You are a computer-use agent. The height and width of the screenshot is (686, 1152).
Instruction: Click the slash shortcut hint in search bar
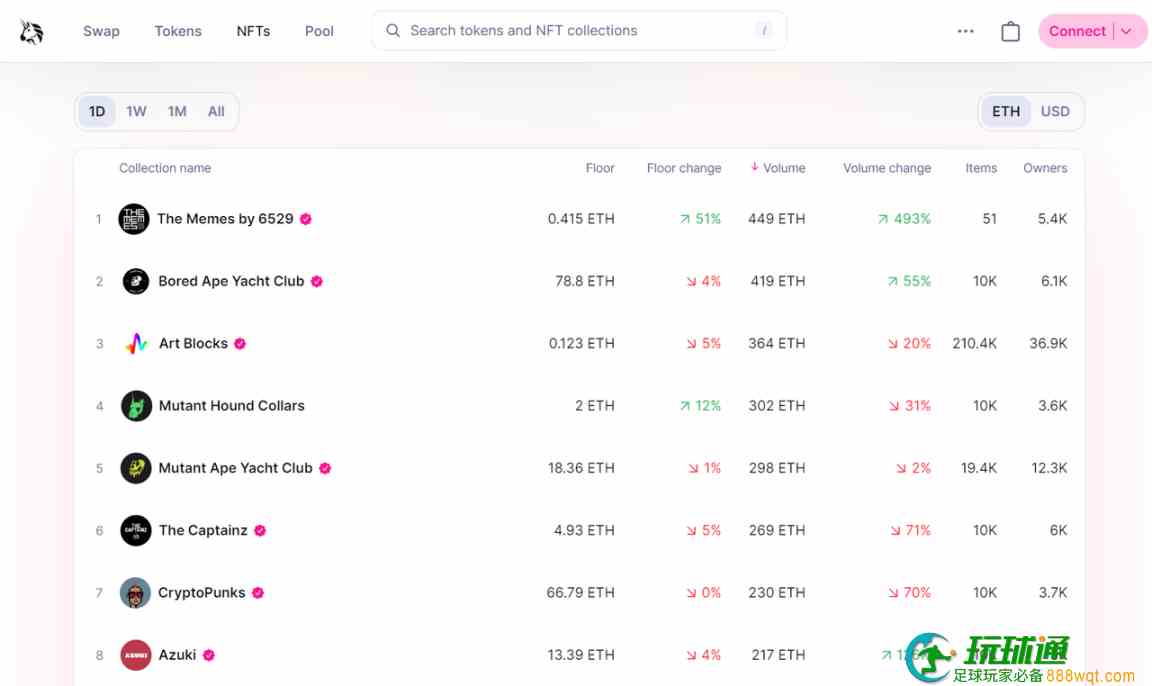tap(764, 31)
